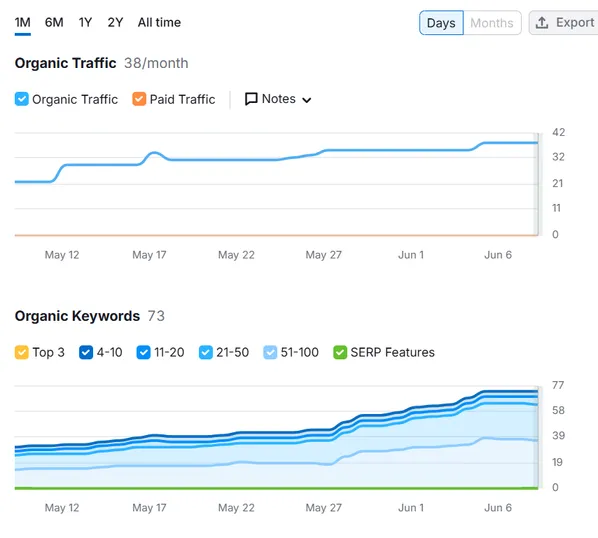Show All time data range
The image size is (598, 538).
click(x=159, y=22)
